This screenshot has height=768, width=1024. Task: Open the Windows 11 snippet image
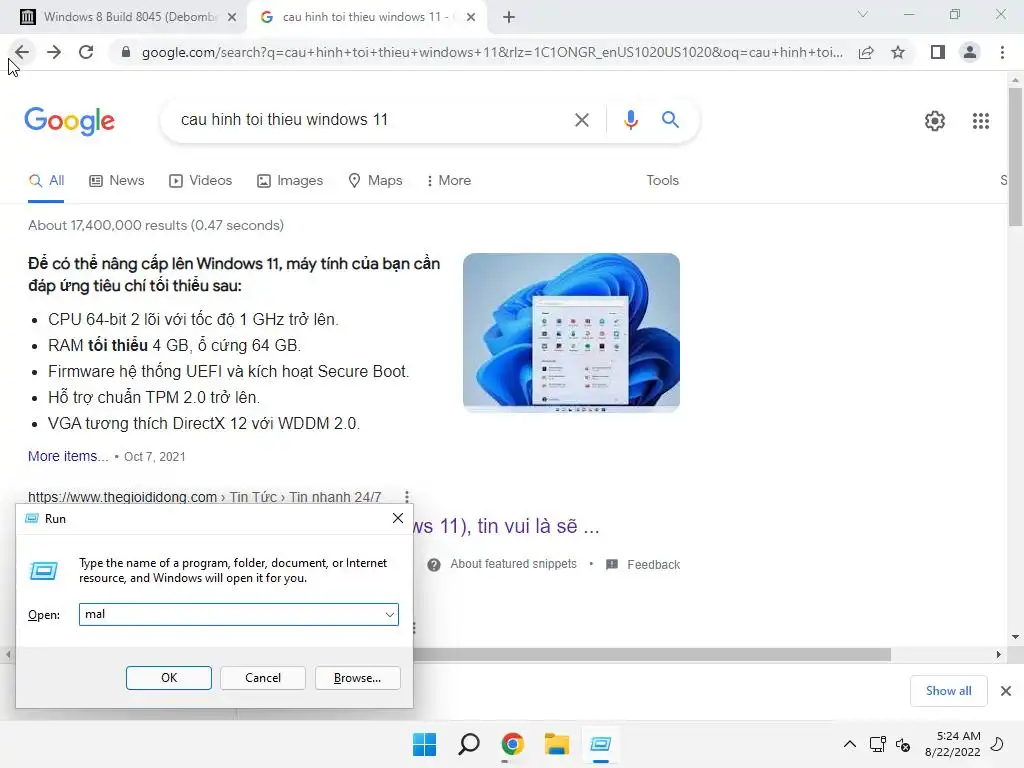pyautogui.click(x=571, y=332)
